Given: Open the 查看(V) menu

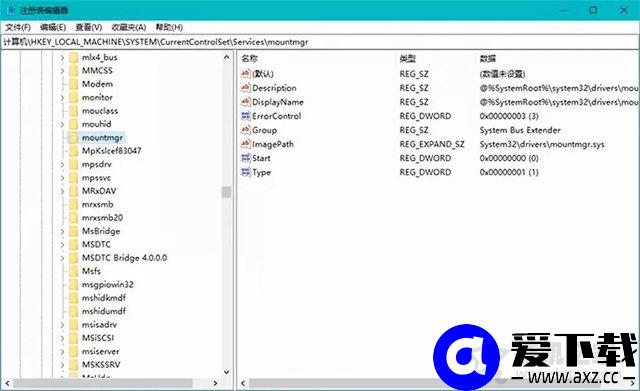Looking at the screenshot, I should [x=89, y=27].
